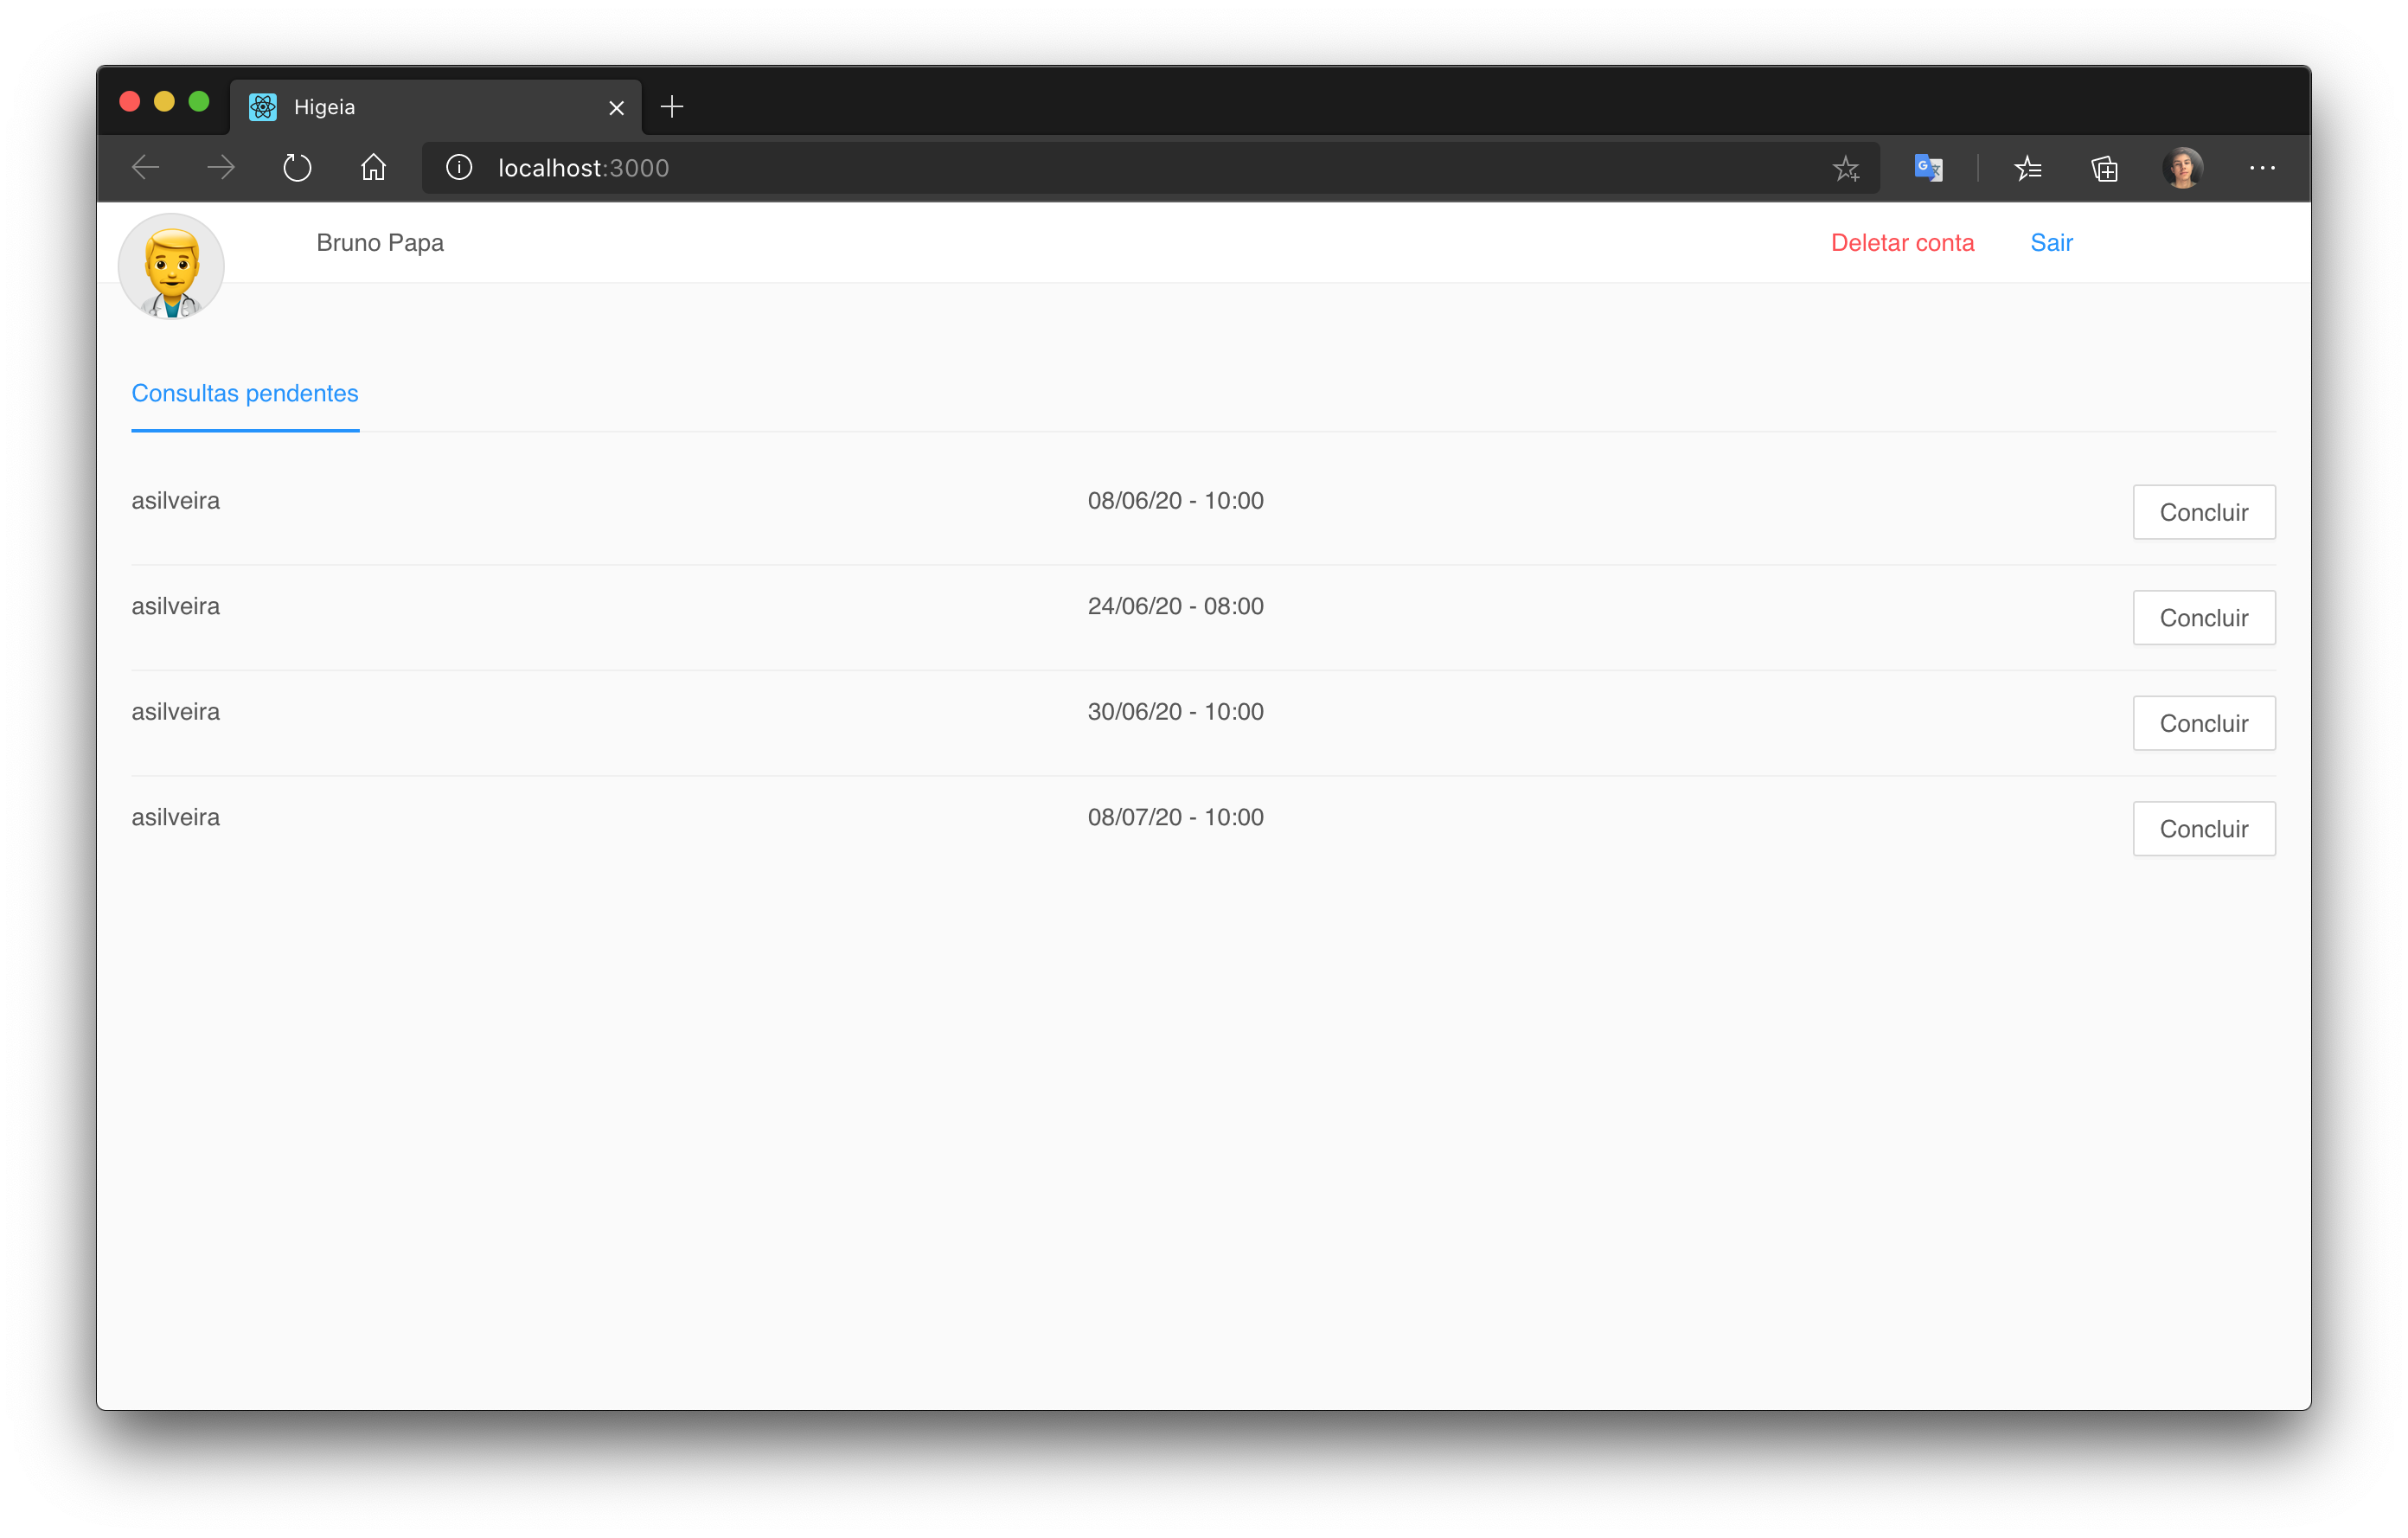Click the doctor avatar picture
The width and height of the screenshot is (2408, 1538).
click(x=171, y=267)
